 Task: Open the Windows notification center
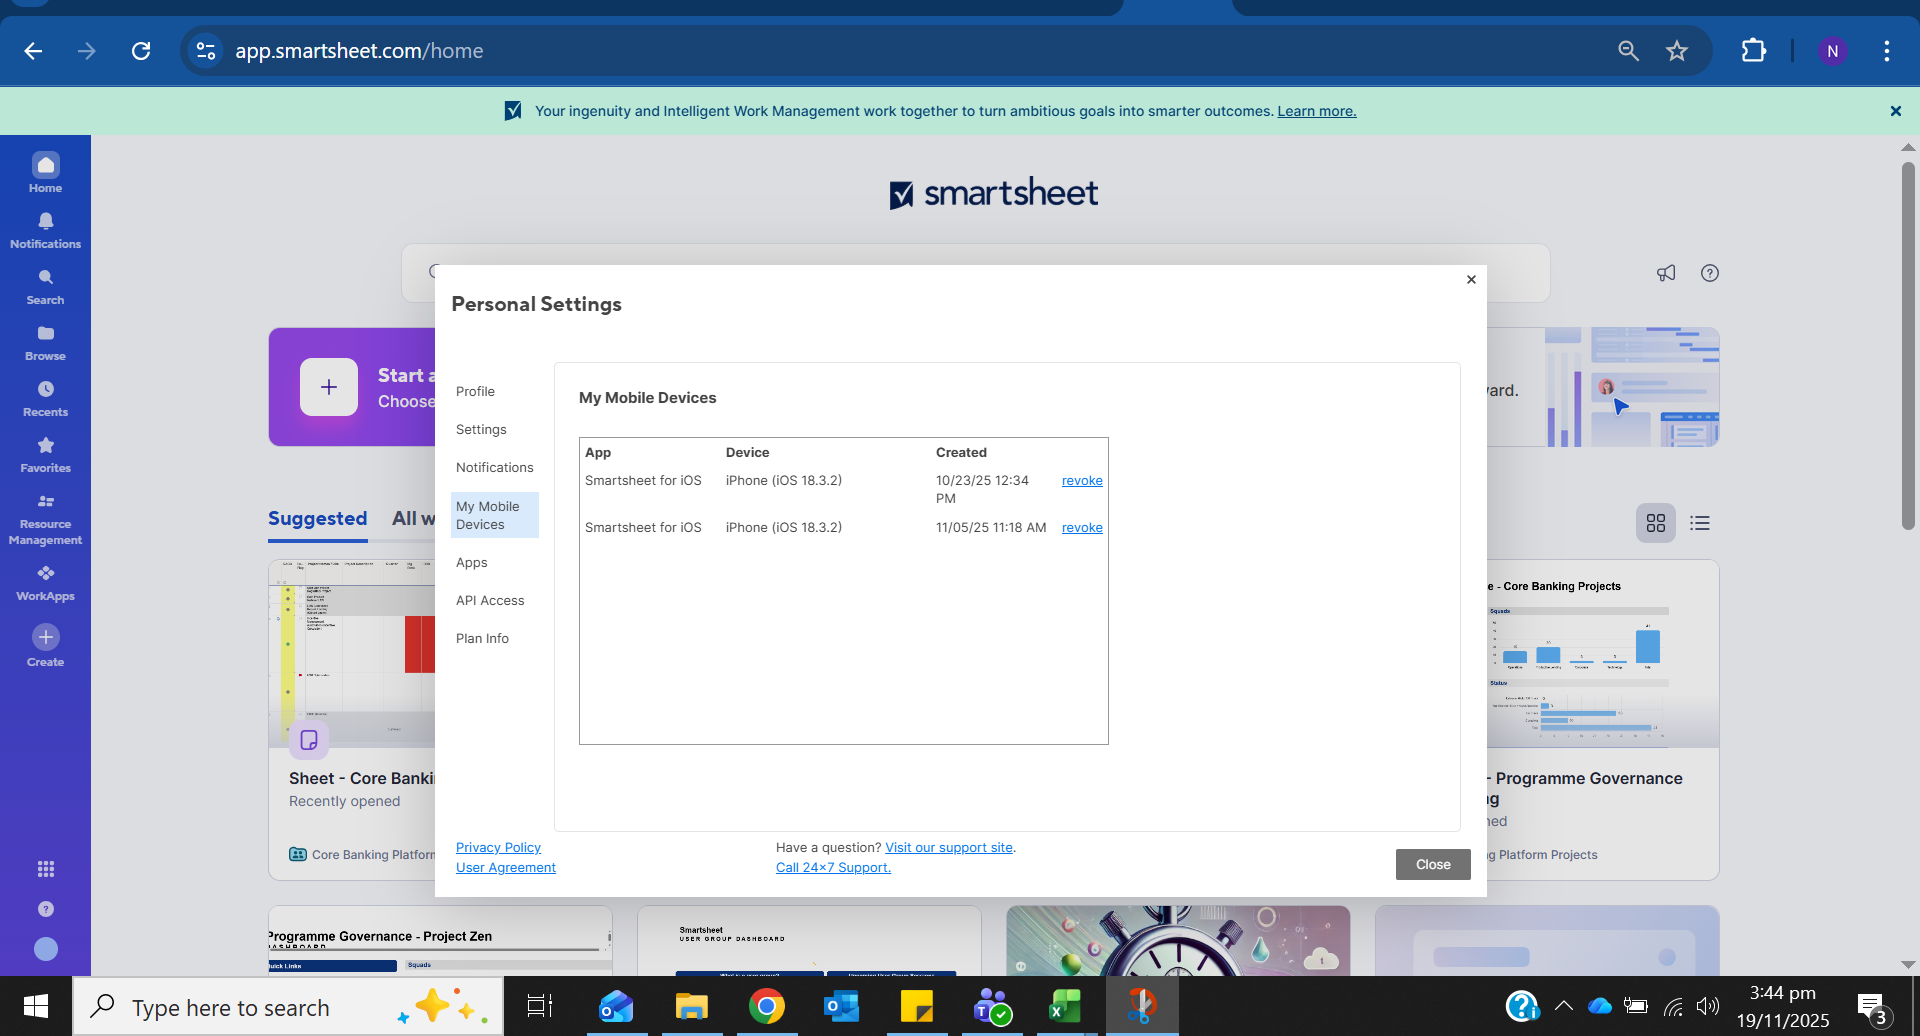tap(1873, 1009)
